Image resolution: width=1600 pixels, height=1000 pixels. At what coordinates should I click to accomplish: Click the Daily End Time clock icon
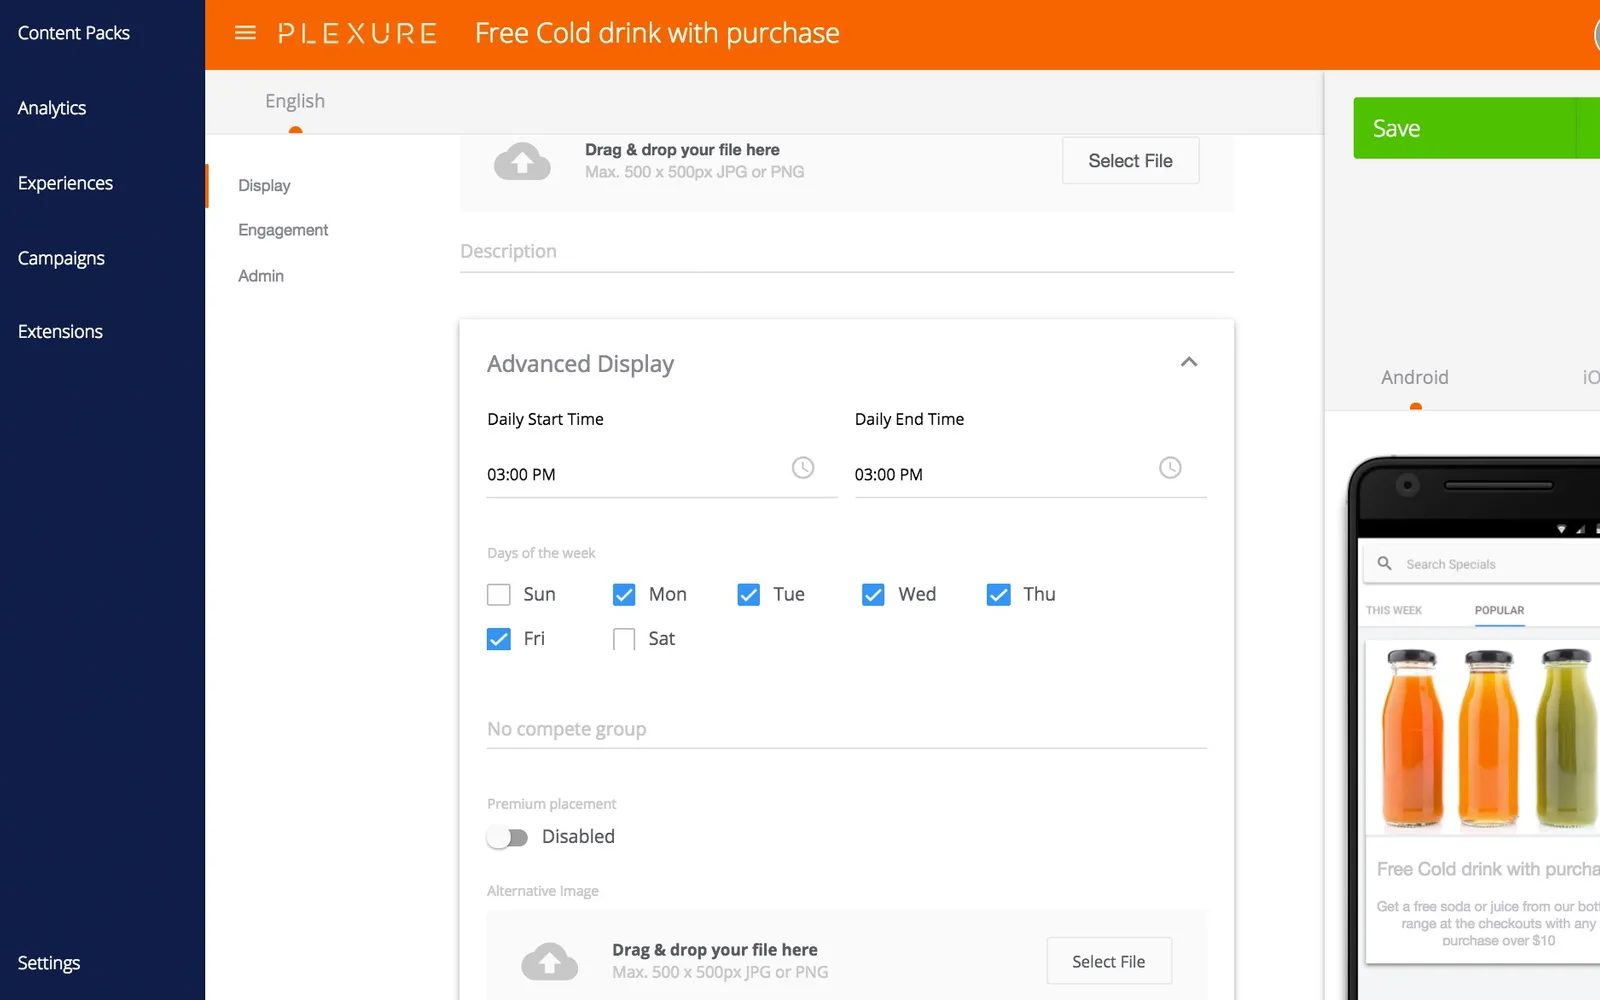click(1170, 467)
